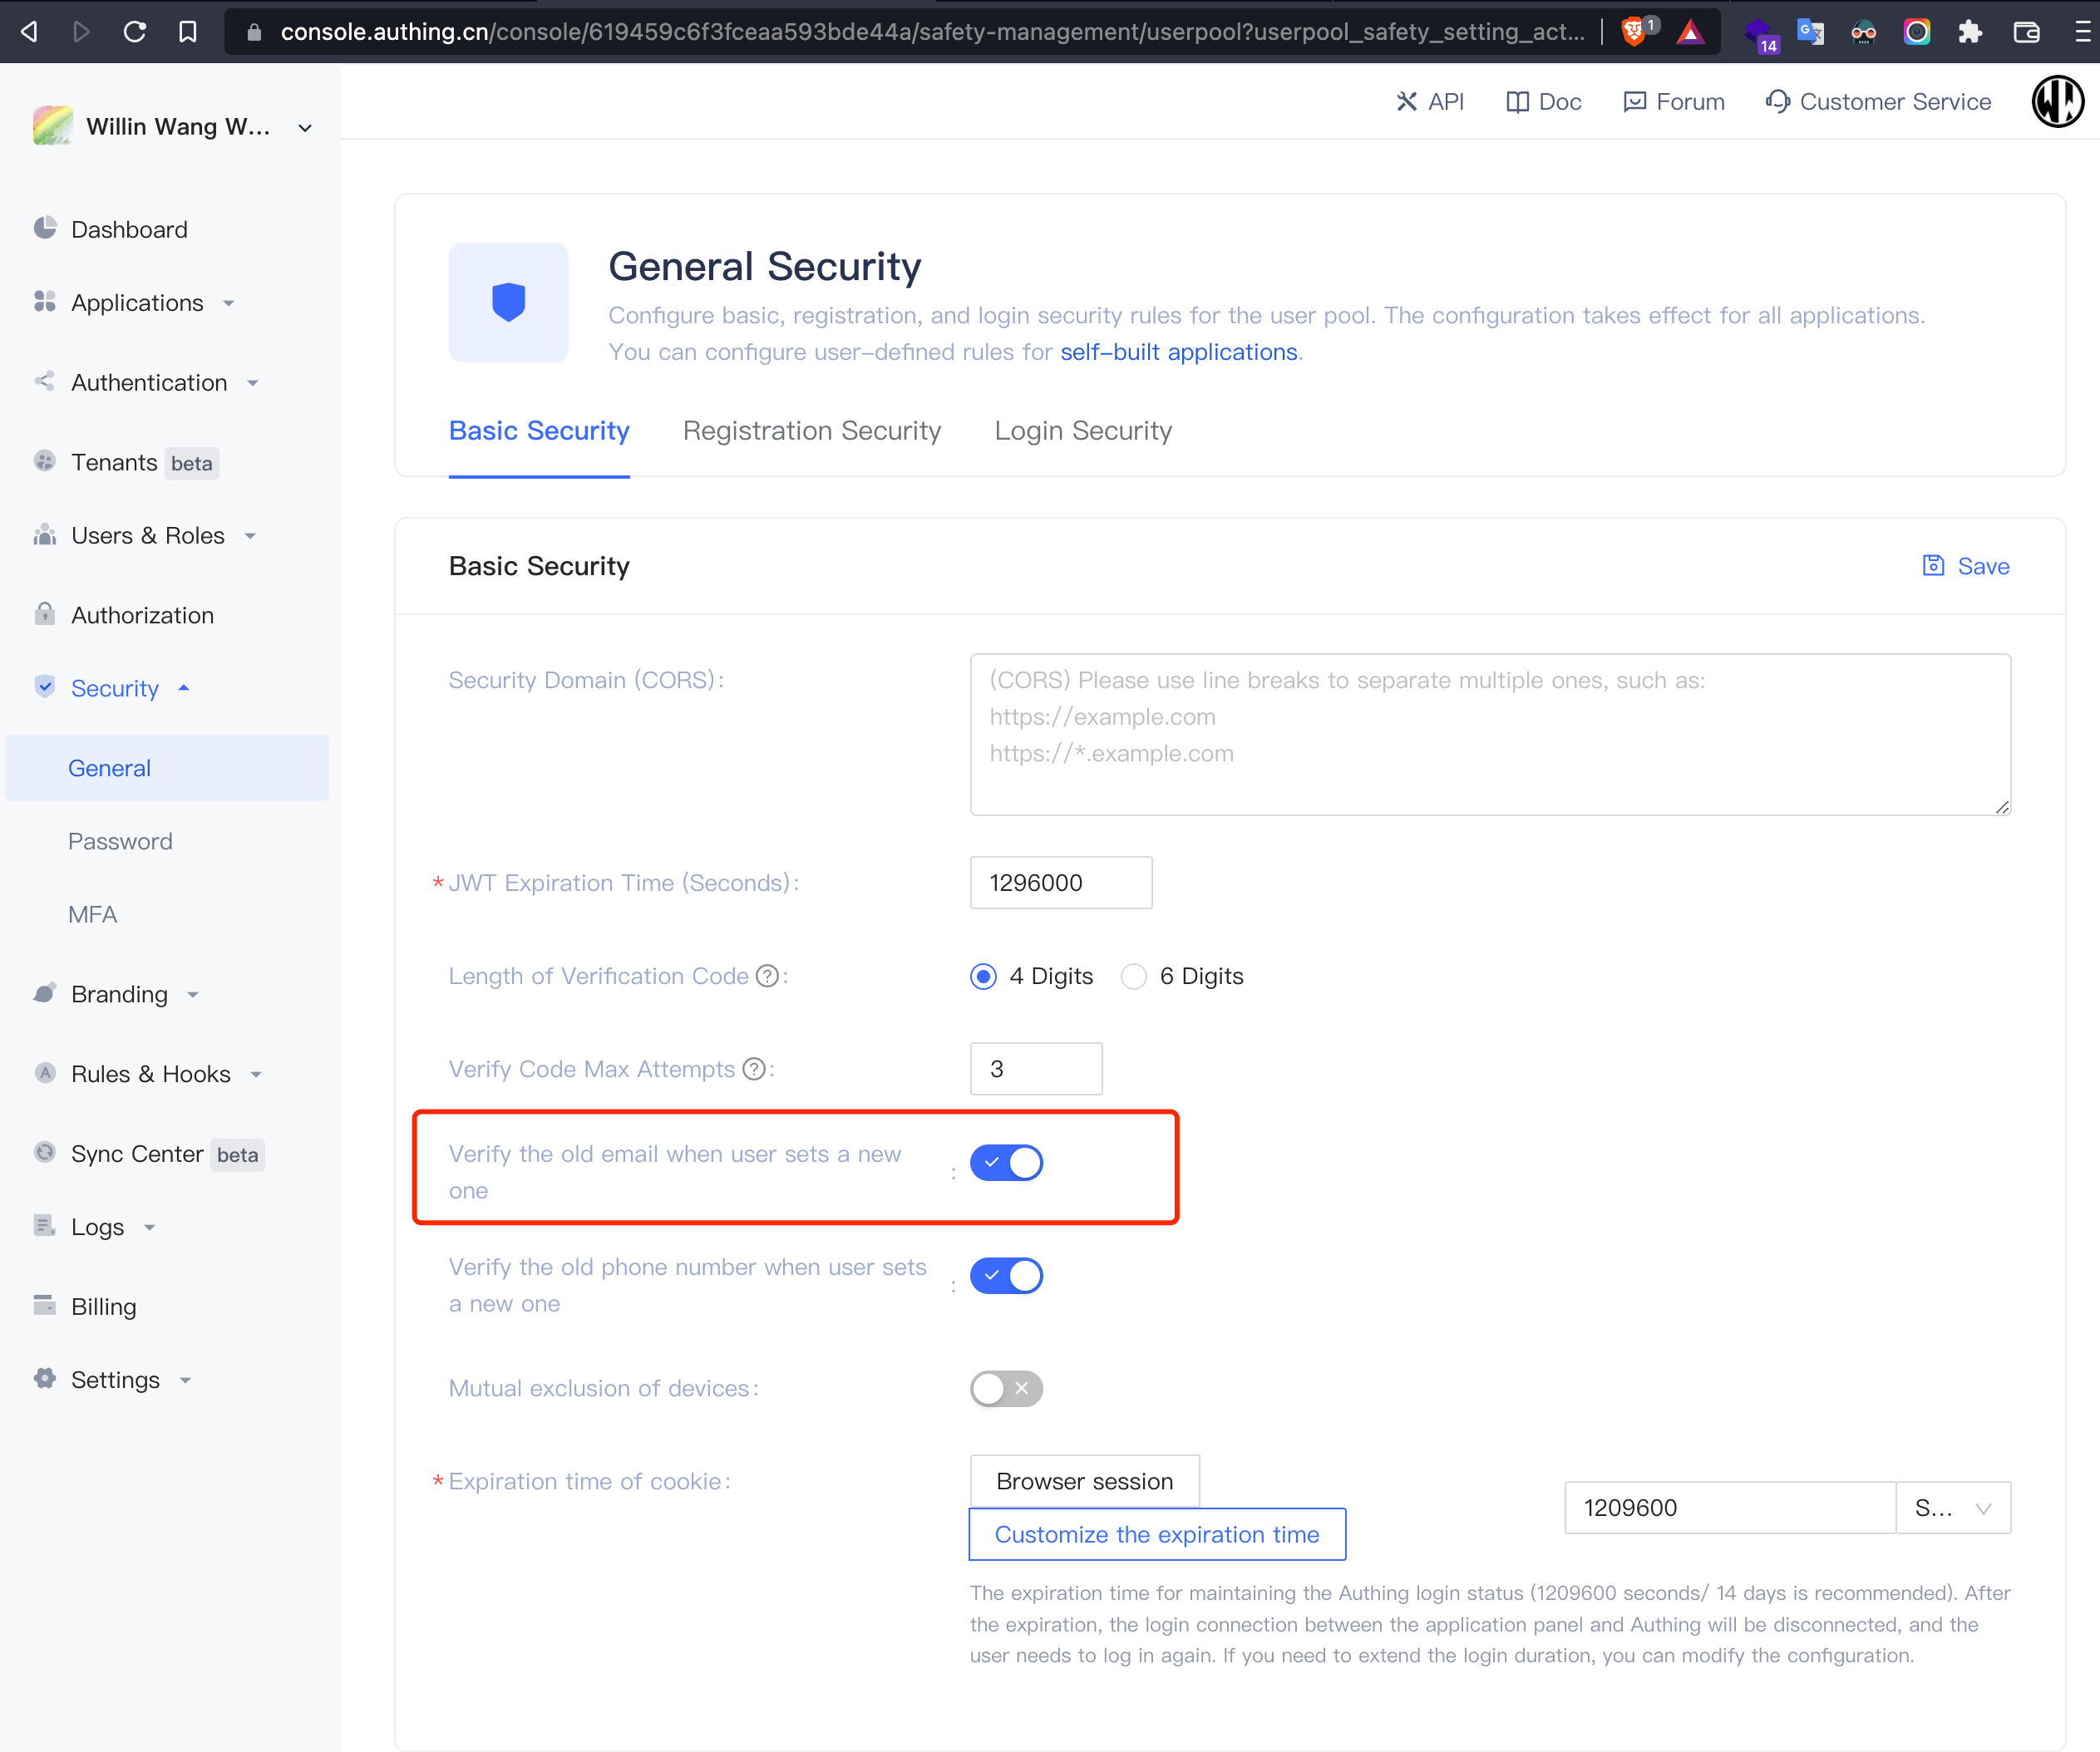Open the cookie time unit dropdown
The image size is (2100, 1752).
click(1953, 1508)
